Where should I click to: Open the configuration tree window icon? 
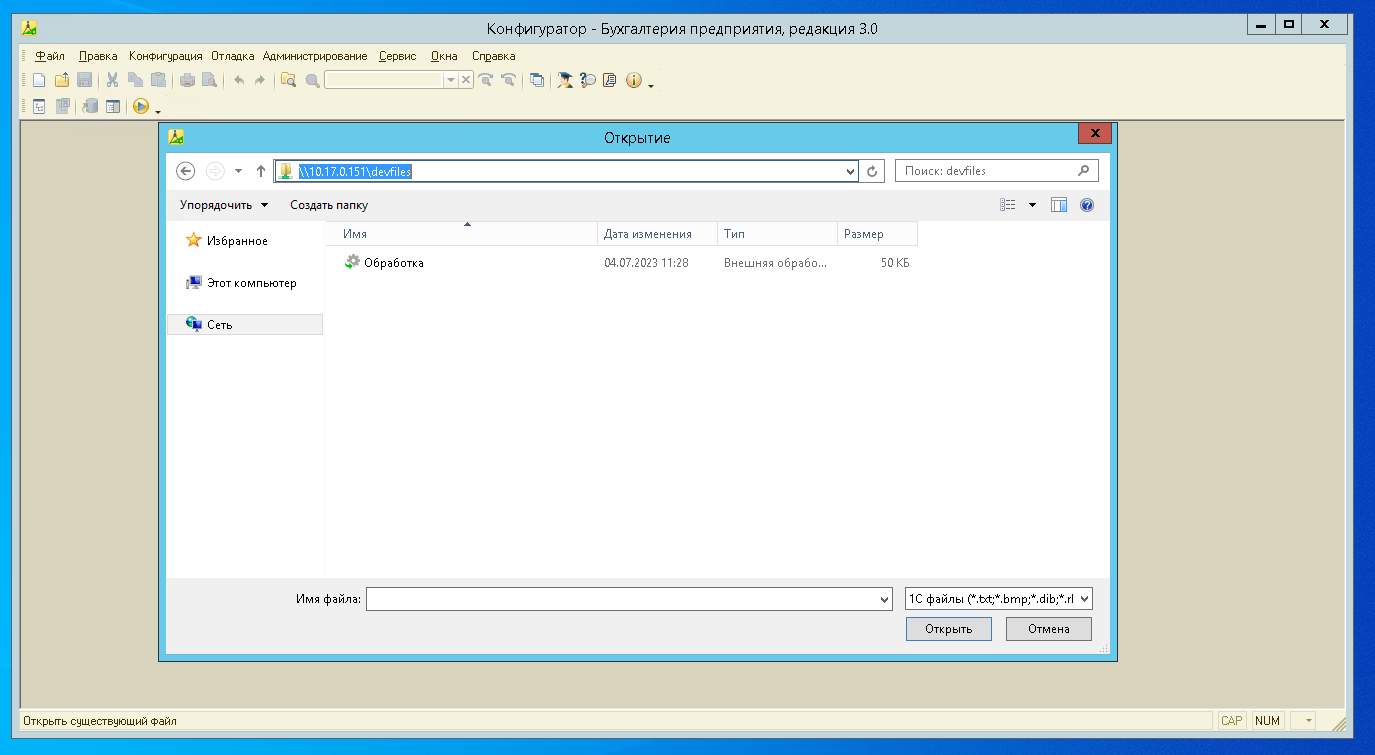click(39, 106)
